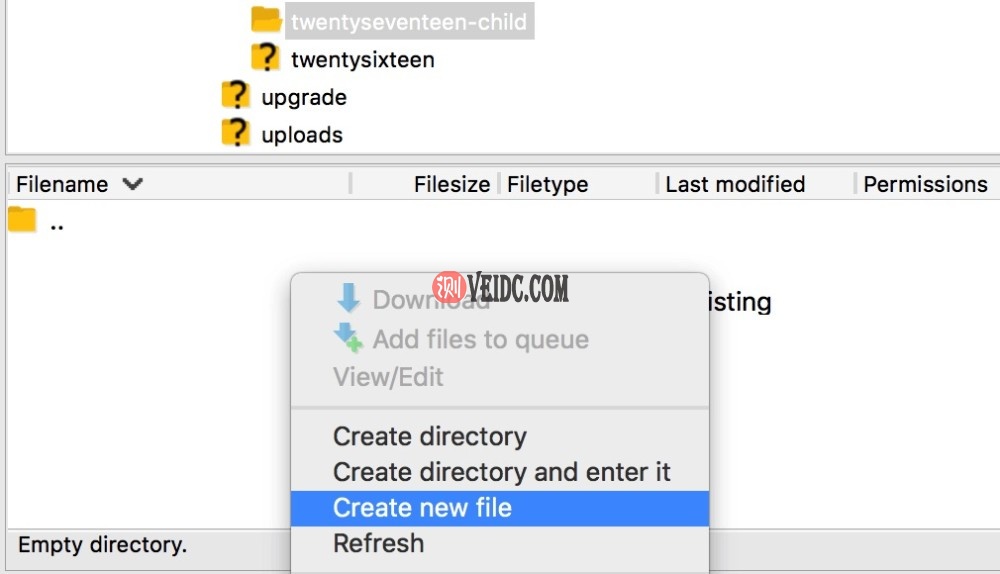Click the parent directory folder icon
1000x574 pixels.
[x=22, y=220]
